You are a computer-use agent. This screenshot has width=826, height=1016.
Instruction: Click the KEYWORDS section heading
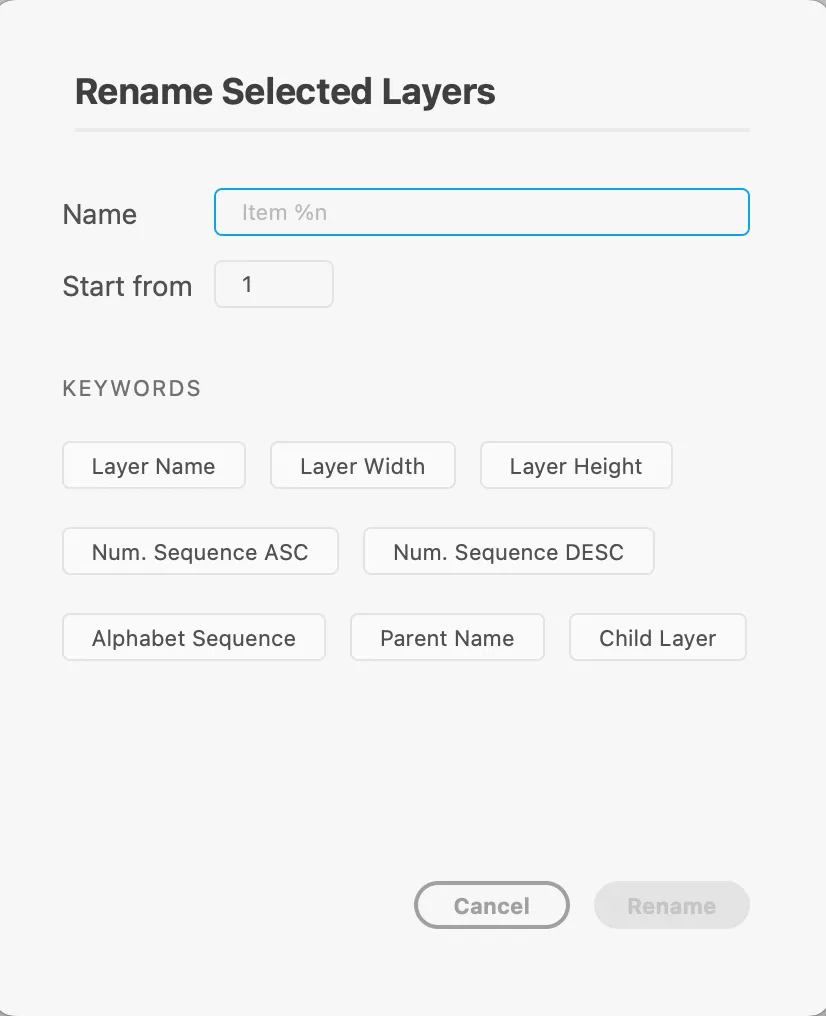coord(132,388)
